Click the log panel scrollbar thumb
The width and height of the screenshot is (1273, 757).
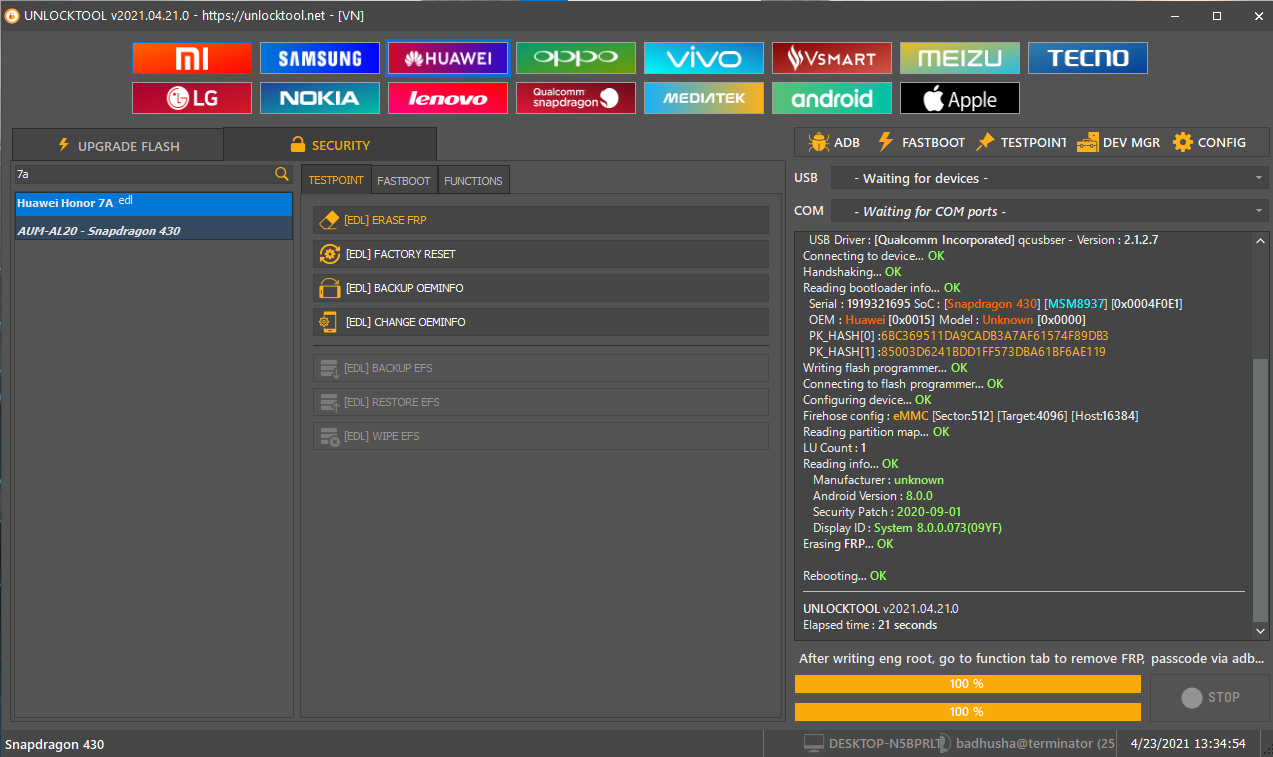1260,490
